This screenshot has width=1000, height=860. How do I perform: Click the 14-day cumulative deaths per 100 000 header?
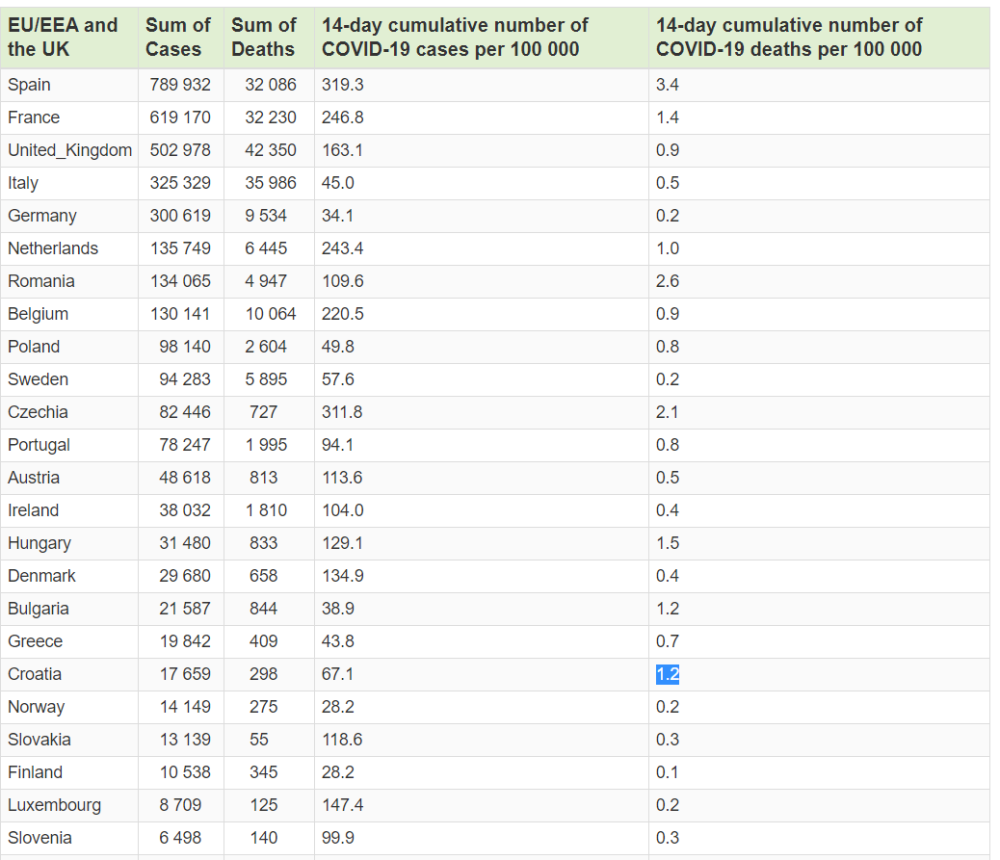click(x=789, y=37)
